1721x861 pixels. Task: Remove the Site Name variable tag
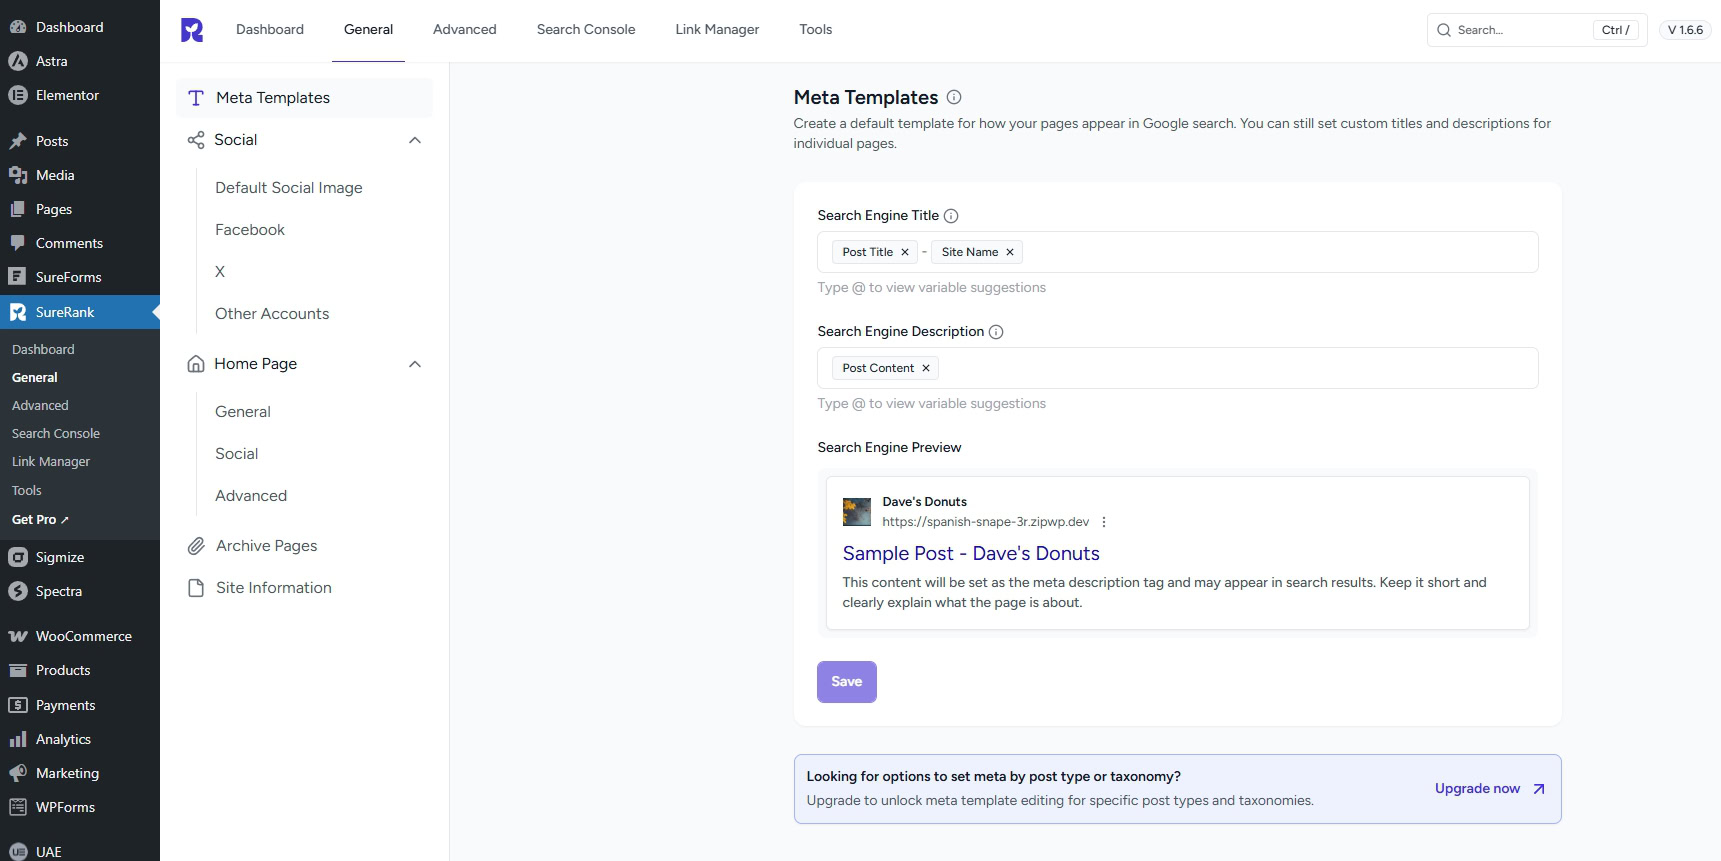(1010, 252)
